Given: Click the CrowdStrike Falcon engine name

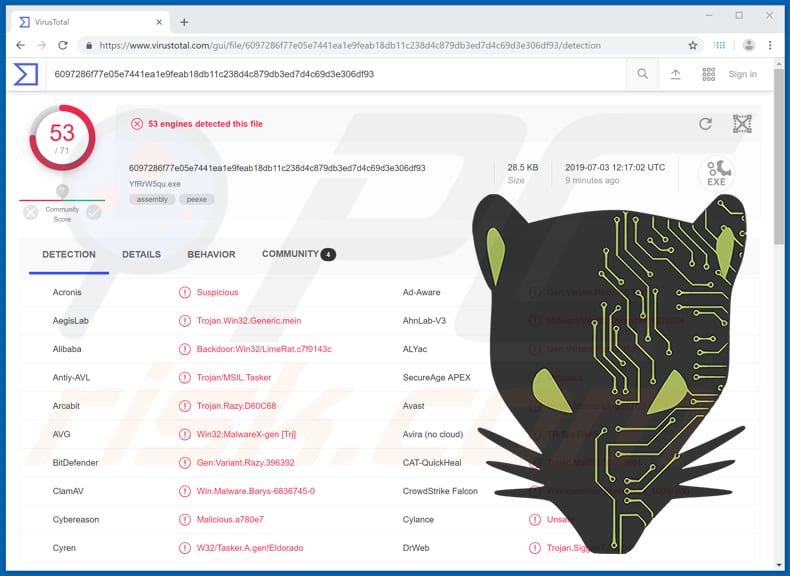Looking at the screenshot, I should click(x=440, y=491).
